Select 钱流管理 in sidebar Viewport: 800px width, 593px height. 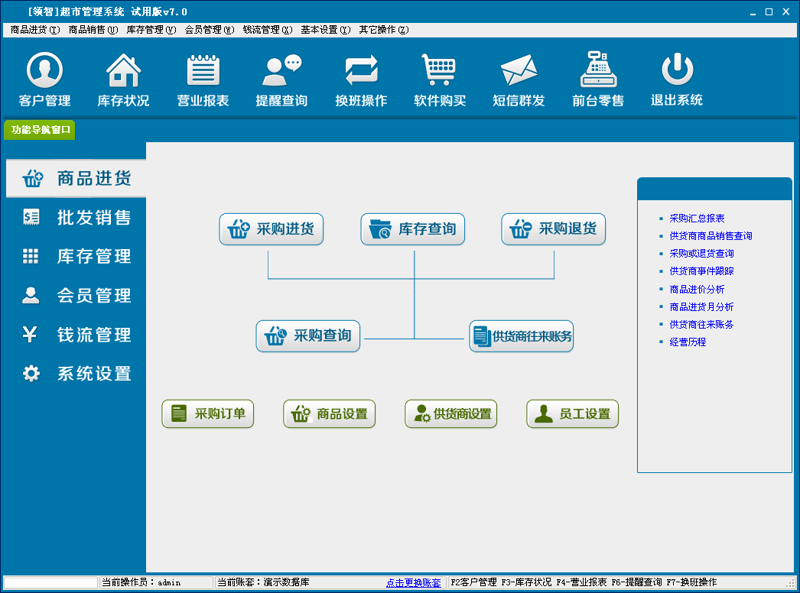pyautogui.click(x=76, y=335)
